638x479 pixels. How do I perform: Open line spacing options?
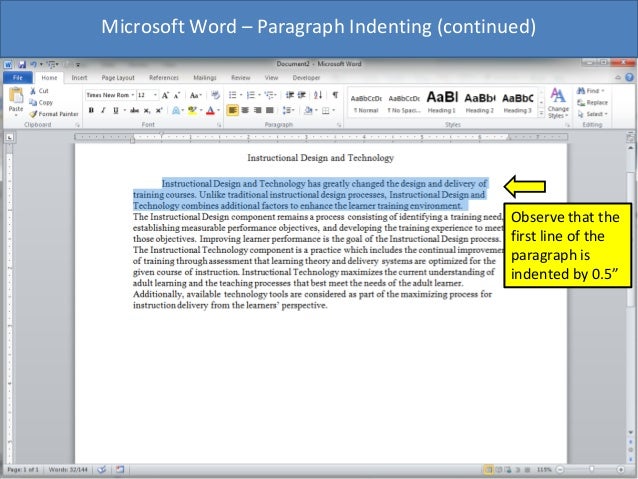click(x=288, y=110)
